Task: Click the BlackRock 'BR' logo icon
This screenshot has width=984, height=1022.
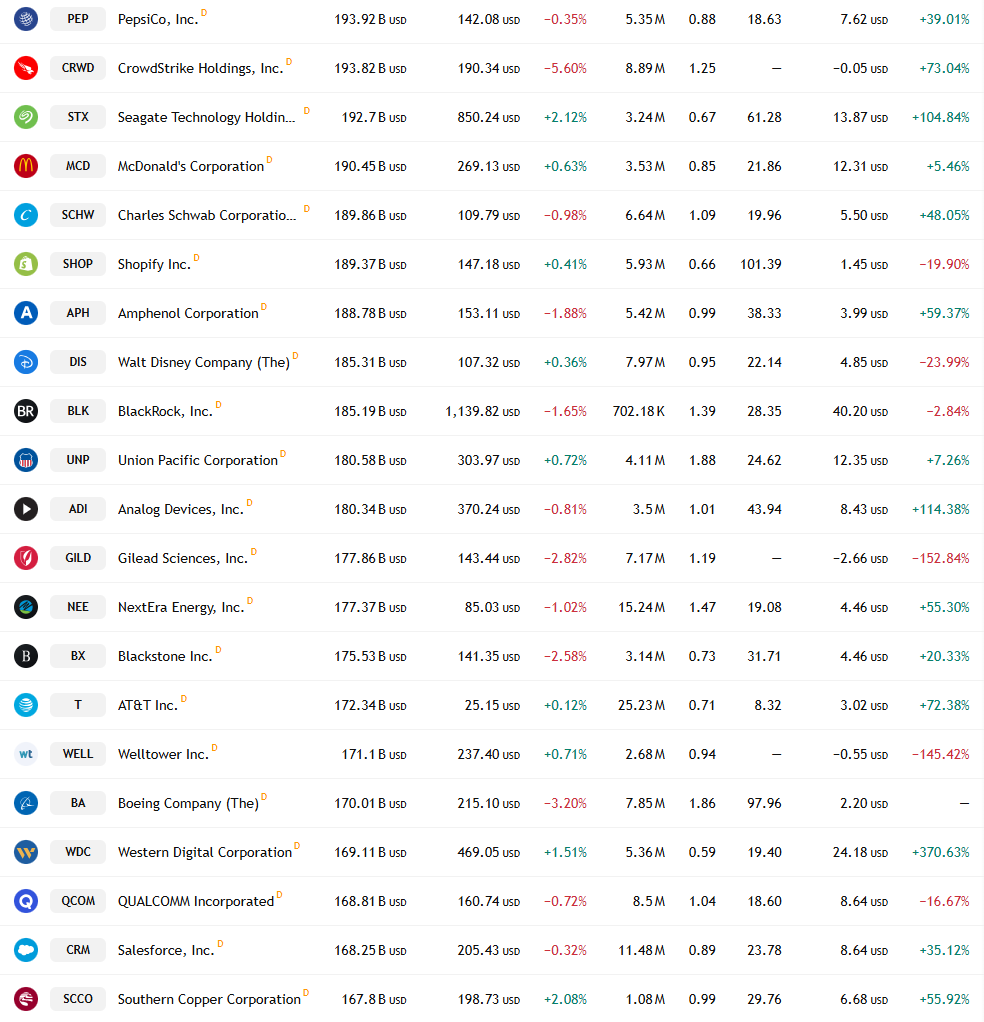Action: click(26, 411)
